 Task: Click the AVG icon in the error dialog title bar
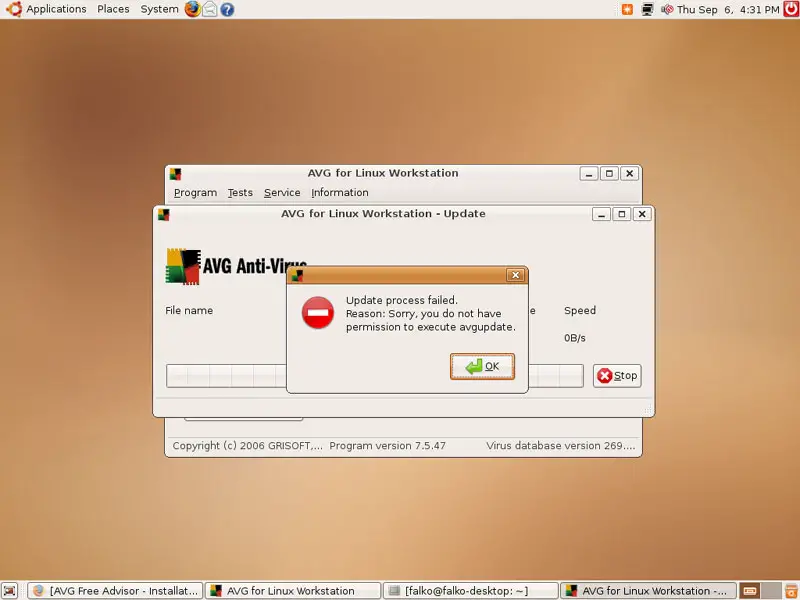pyautogui.click(x=297, y=276)
